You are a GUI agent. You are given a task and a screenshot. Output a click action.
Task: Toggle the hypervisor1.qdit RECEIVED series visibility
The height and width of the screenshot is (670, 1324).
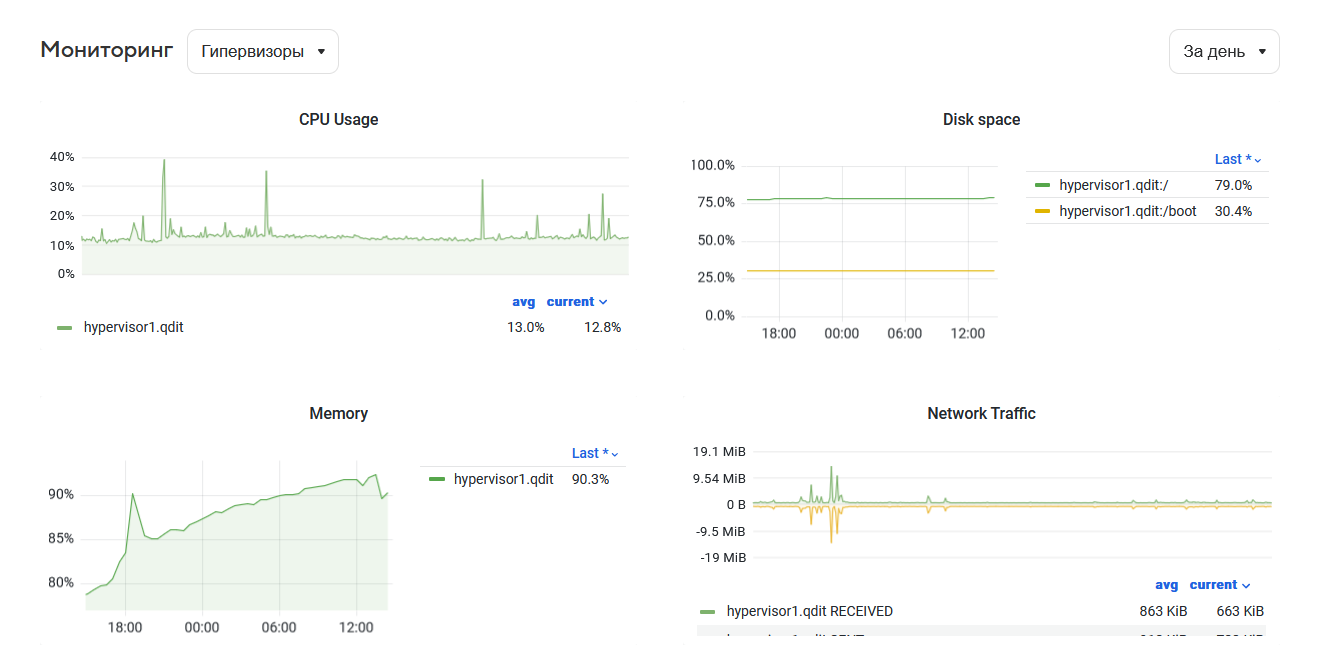tap(809, 611)
